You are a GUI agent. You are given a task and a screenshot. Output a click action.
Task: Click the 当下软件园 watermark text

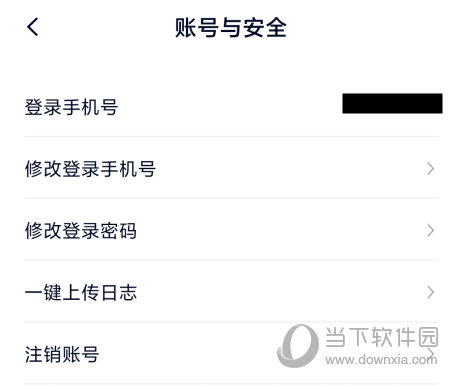382,337
